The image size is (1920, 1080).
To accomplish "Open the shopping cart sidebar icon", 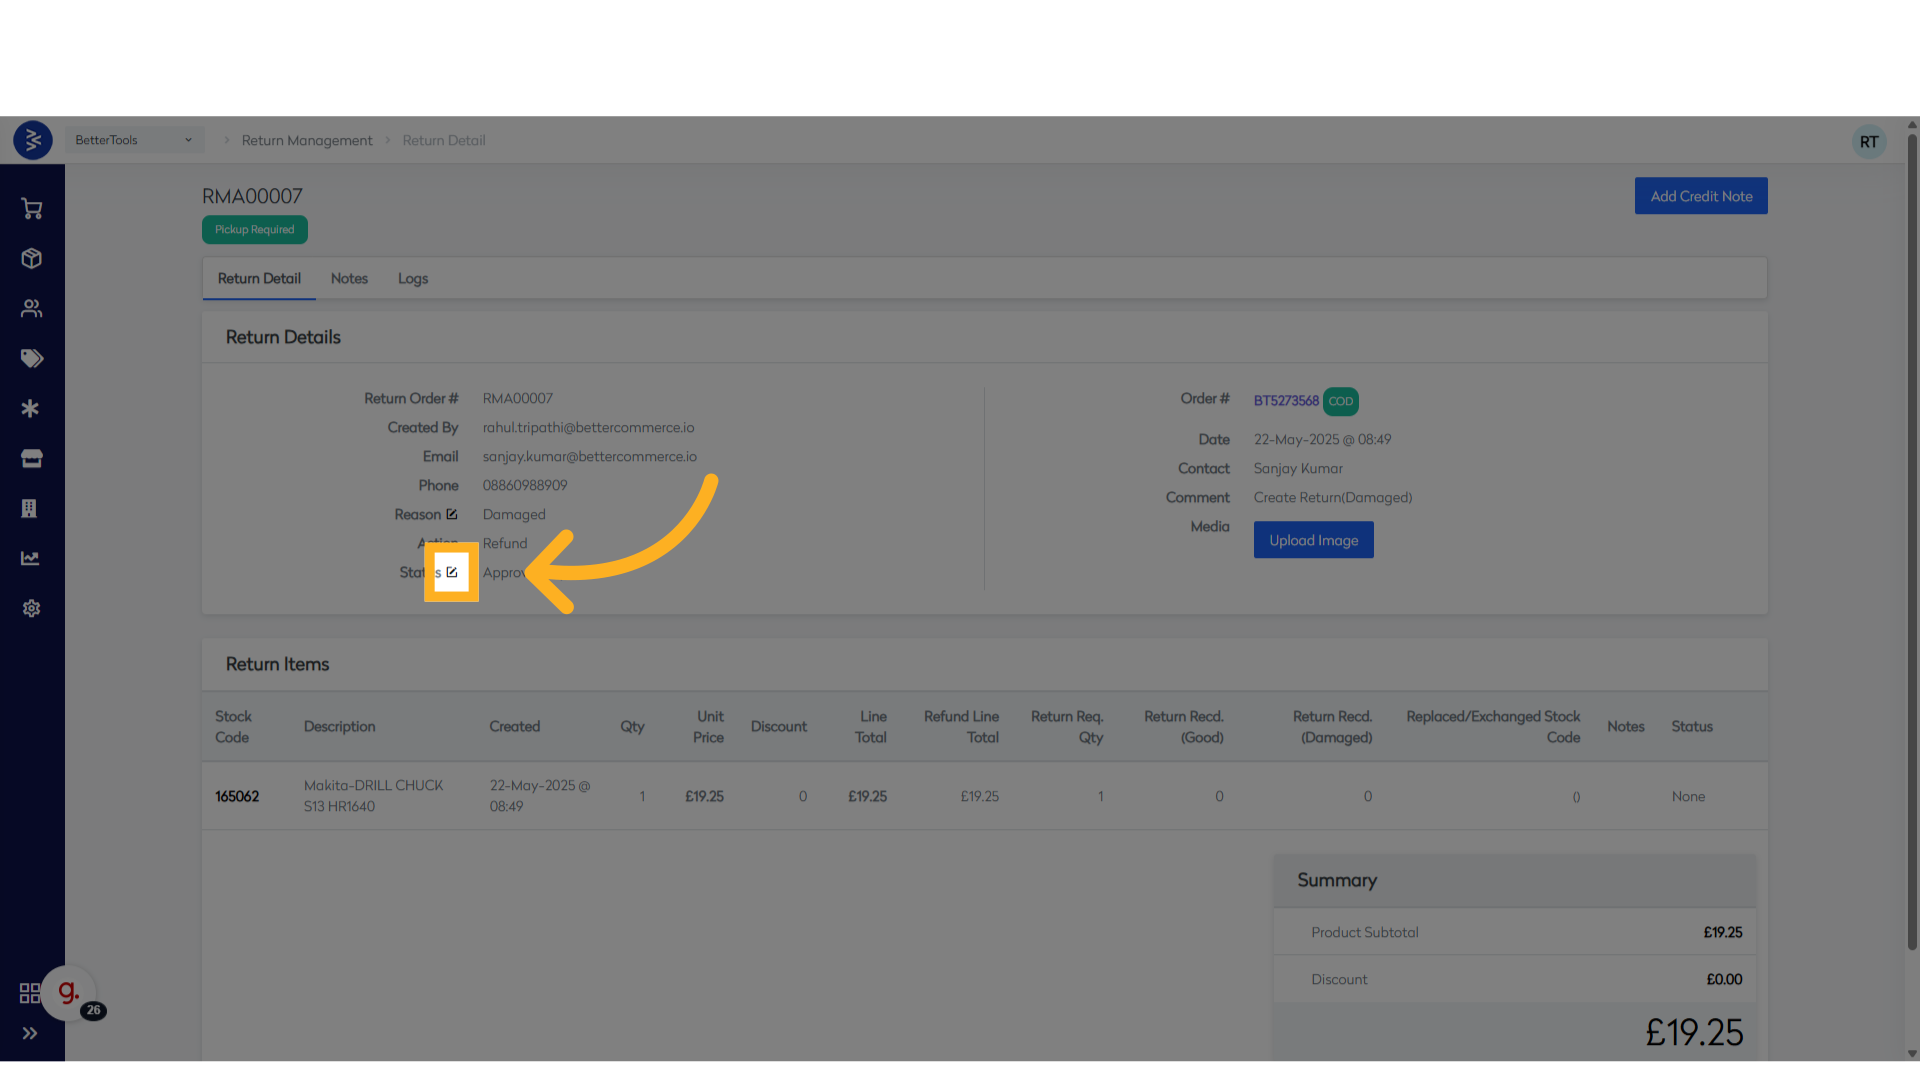I will tap(31, 208).
